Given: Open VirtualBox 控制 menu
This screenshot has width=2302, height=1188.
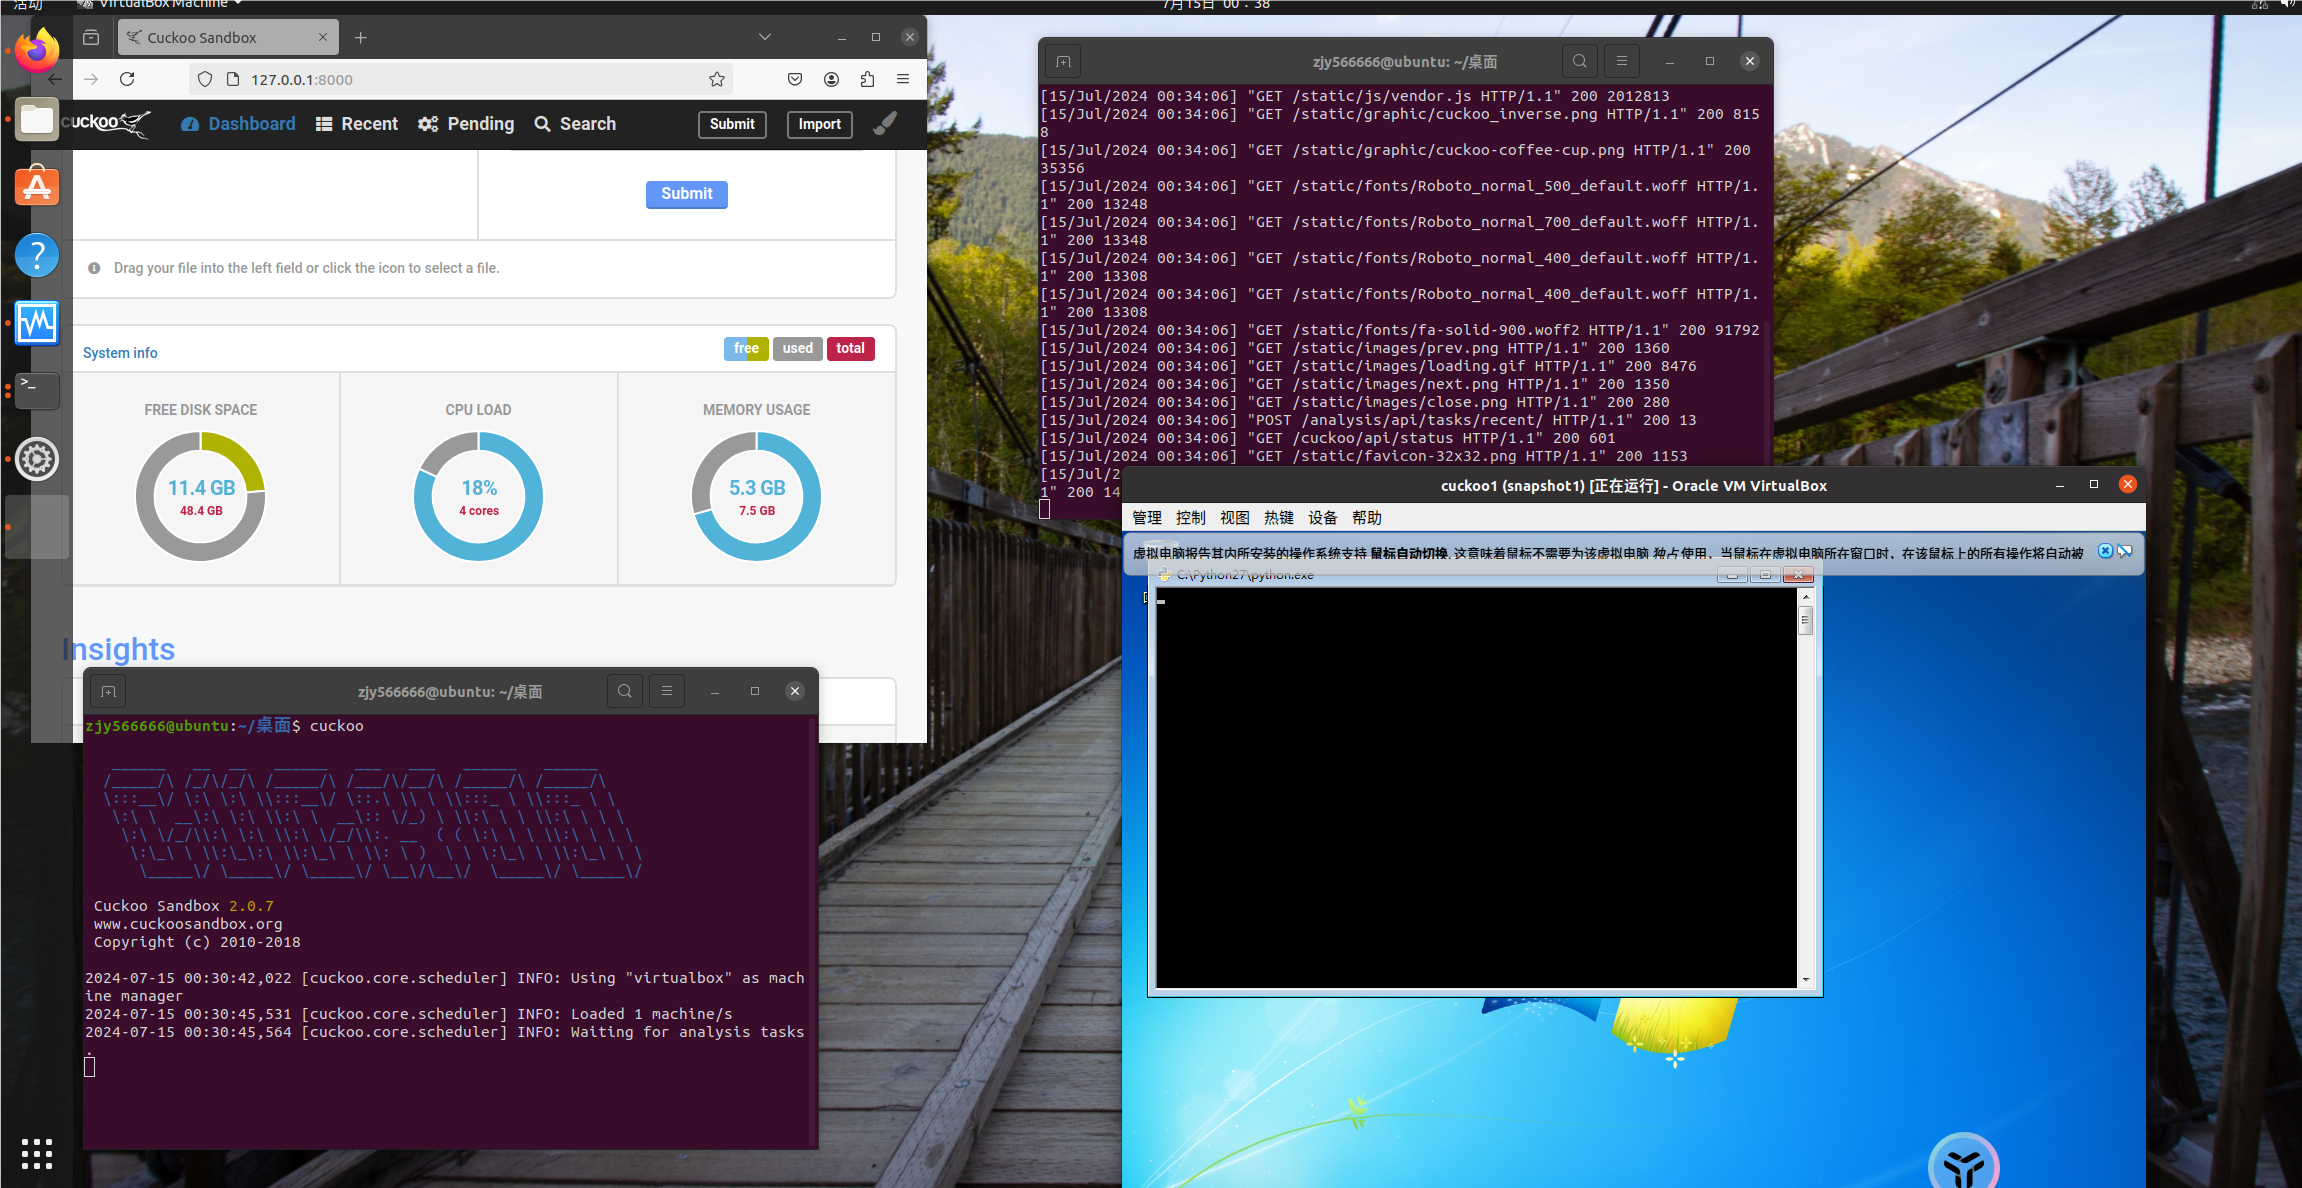Looking at the screenshot, I should click(x=1191, y=517).
